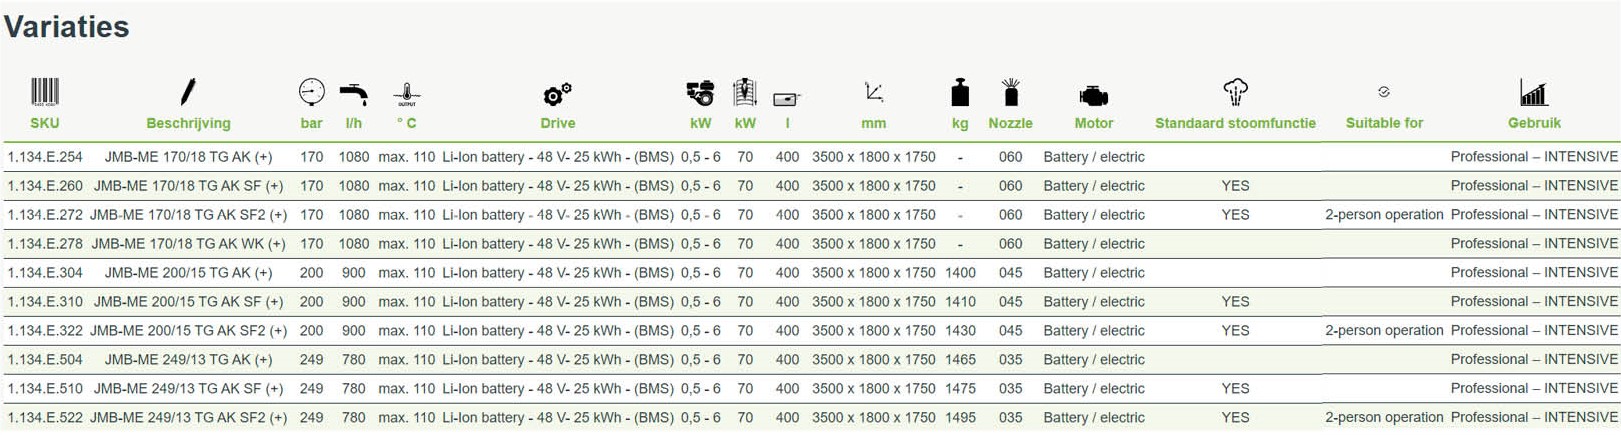Click the steam cloud icon
Viewport: 1621px width, 435px height.
pyautogui.click(x=1235, y=92)
